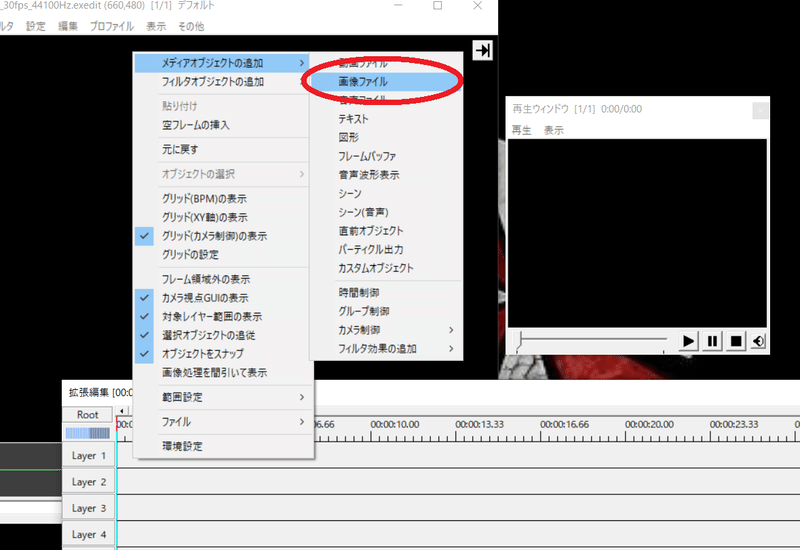
Task: Select パーティクル出力 entry
Action: [x=386, y=249]
